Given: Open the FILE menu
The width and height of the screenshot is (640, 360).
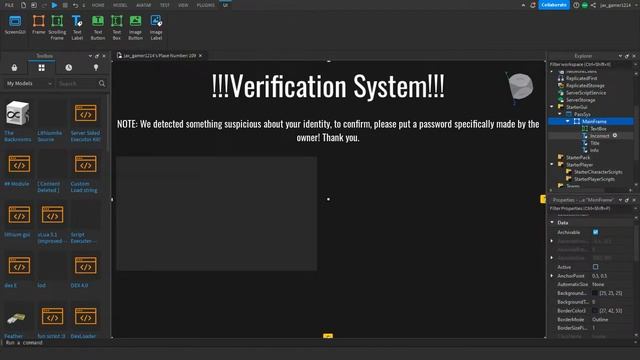Looking at the screenshot, I should coord(9,5).
